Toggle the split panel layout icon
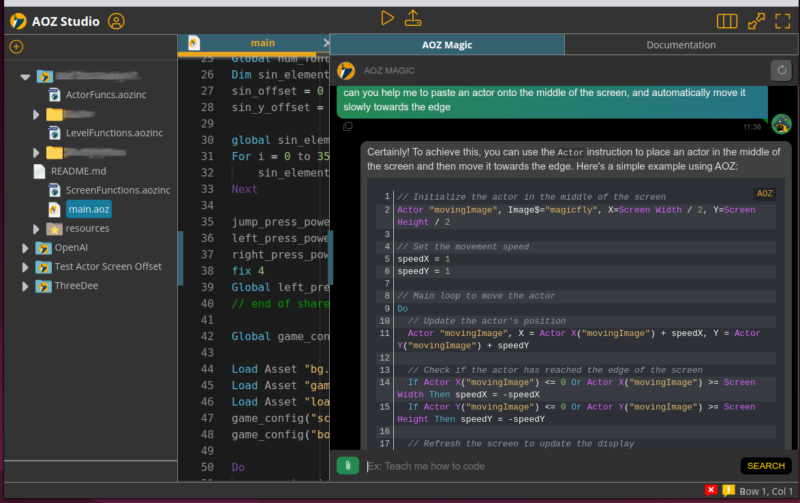 click(727, 21)
